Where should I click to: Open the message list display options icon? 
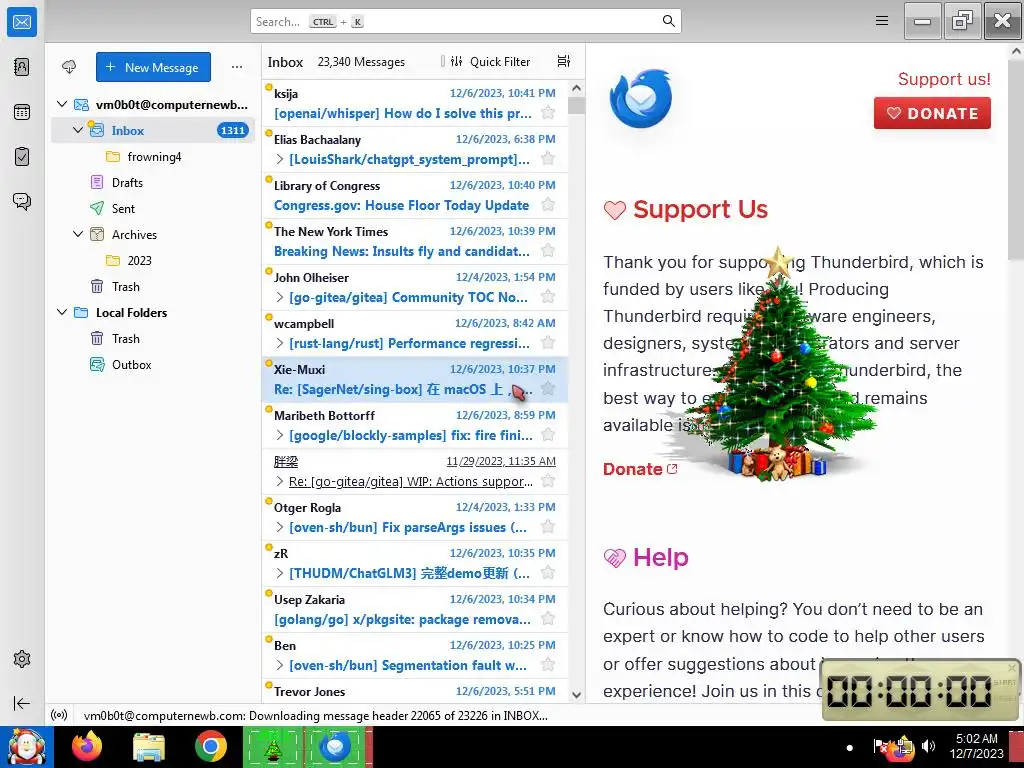point(564,61)
